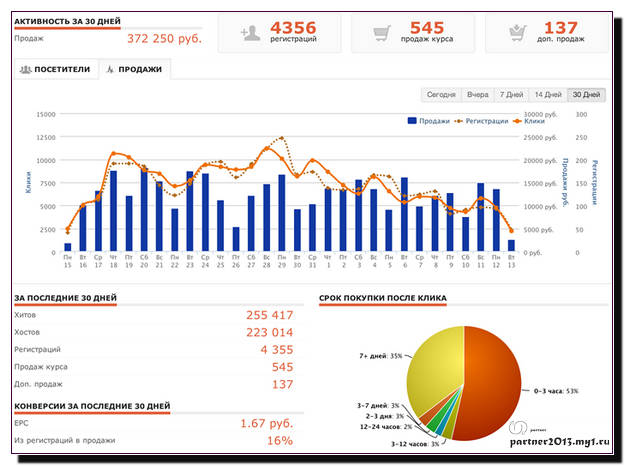Image resolution: width=625 pixels, height=466 pixels.
Task: Select the 30 Дней period
Action: (x=585, y=95)
